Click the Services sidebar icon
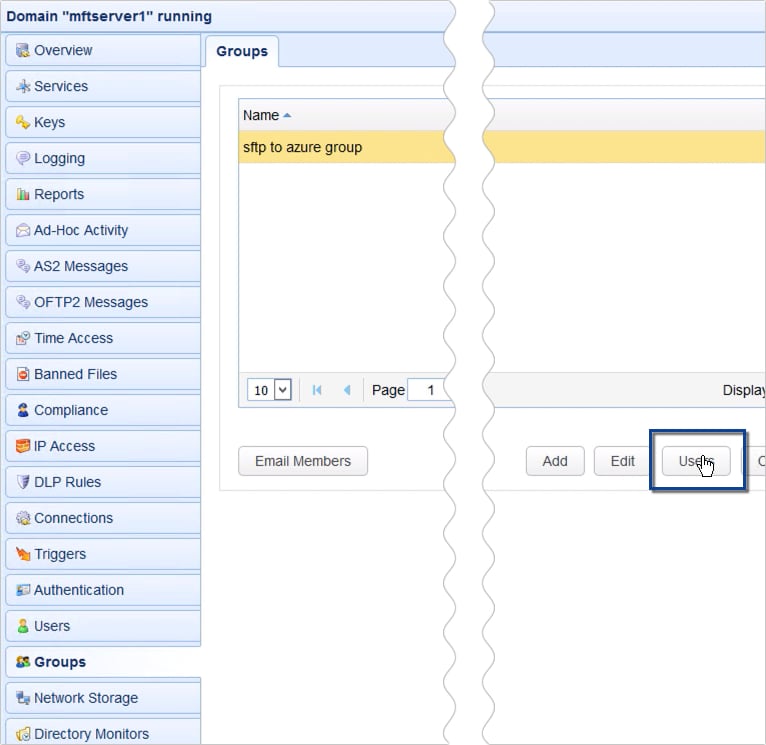The width and height of the screenshot is (766, 745). click(23, 87)
